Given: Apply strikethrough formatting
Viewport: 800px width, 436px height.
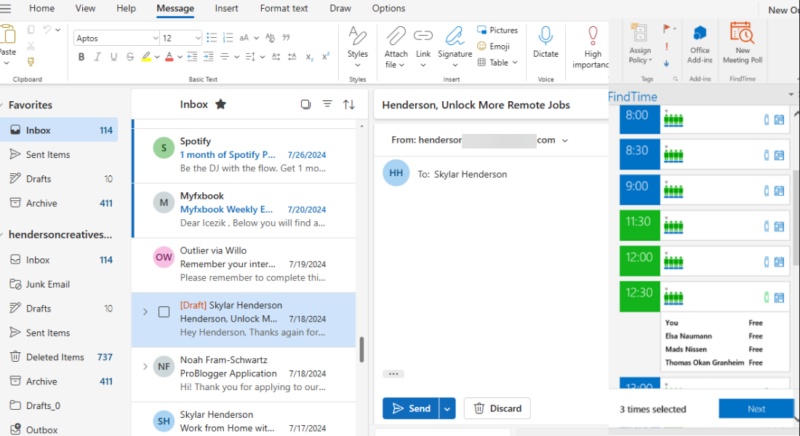Looking at the screenshot, I should [130, 57].
